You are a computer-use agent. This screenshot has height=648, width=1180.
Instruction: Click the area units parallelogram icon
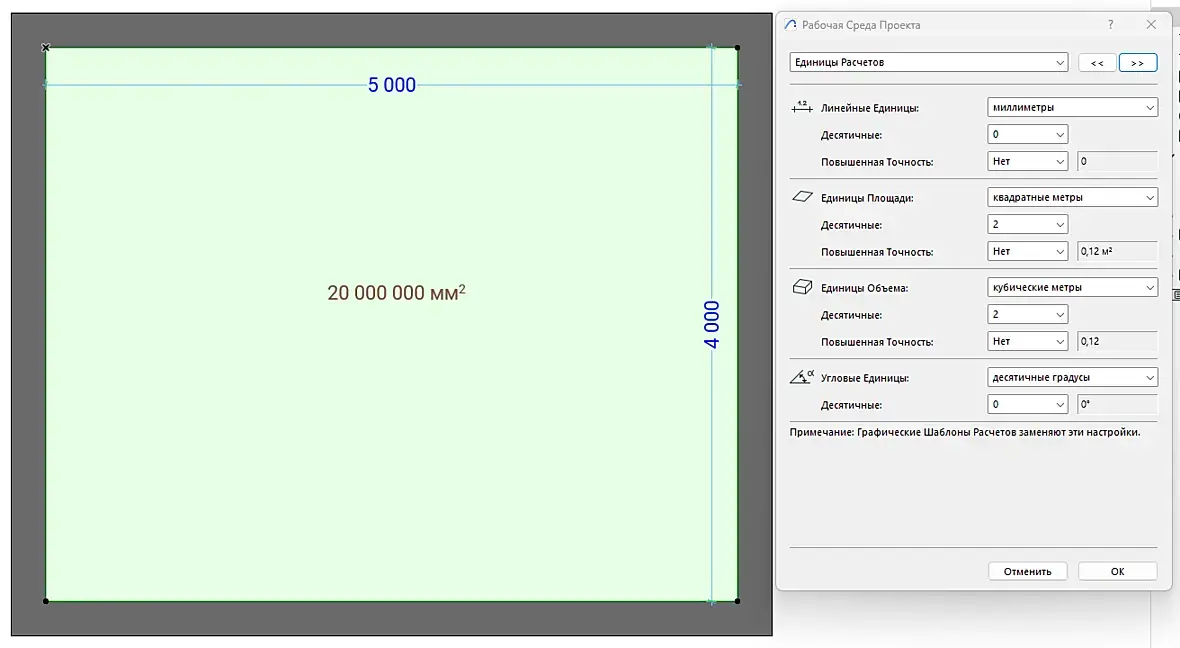pos(802,196)
